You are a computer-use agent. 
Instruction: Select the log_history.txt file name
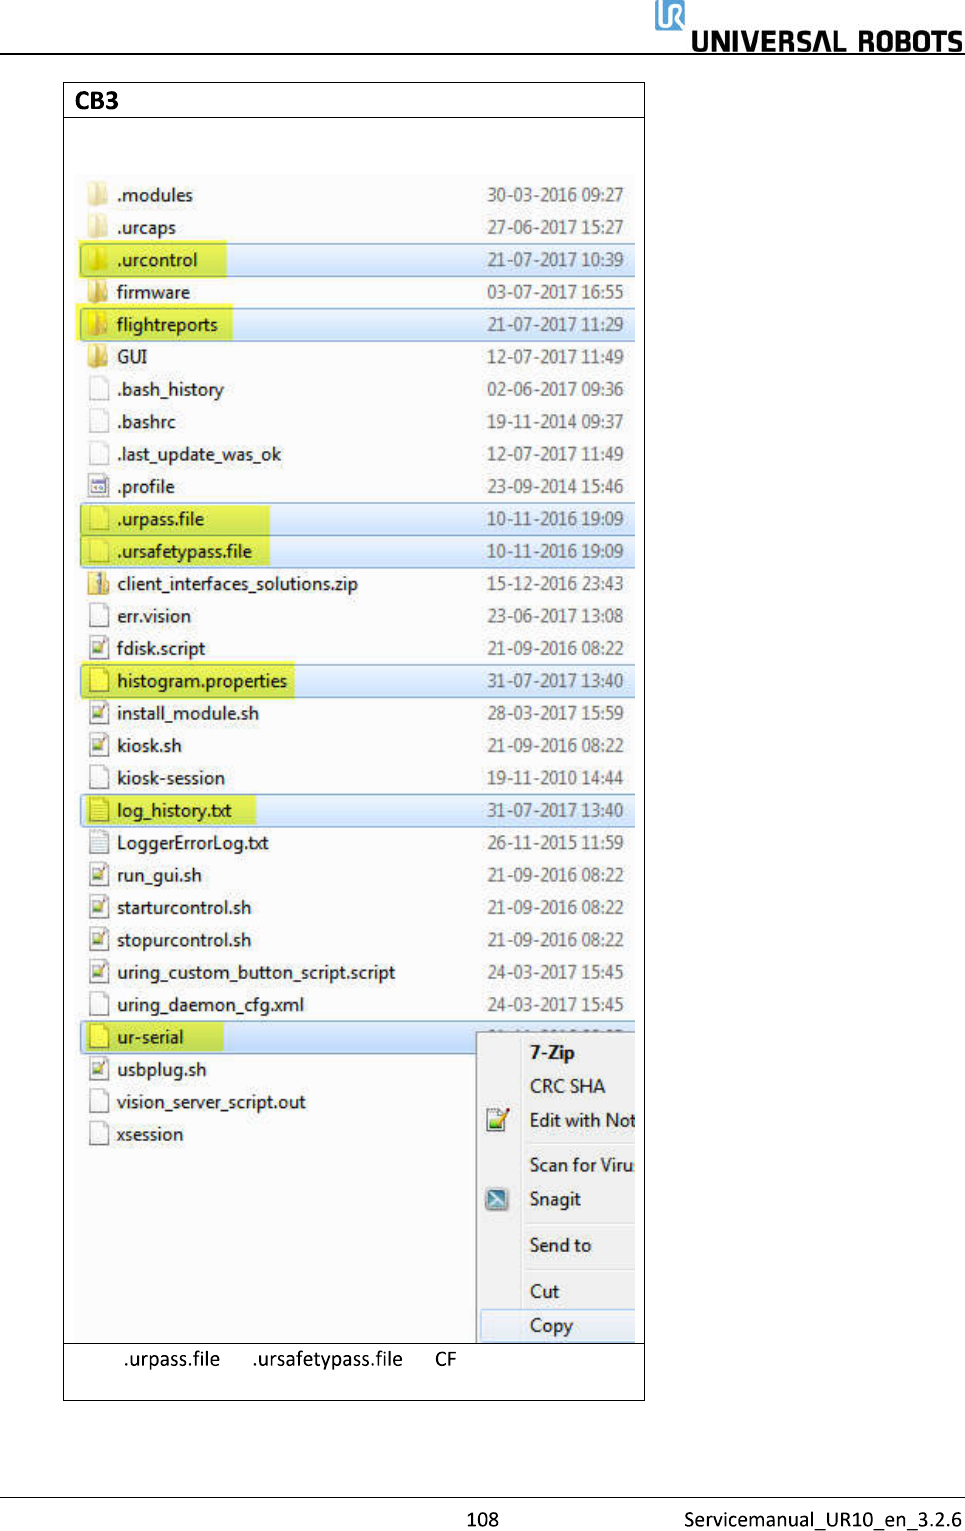[174, 811]
